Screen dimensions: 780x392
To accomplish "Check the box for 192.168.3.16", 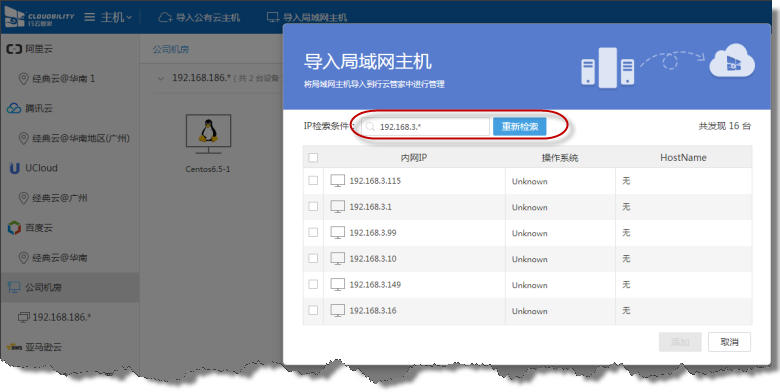I will click(313, 310).
